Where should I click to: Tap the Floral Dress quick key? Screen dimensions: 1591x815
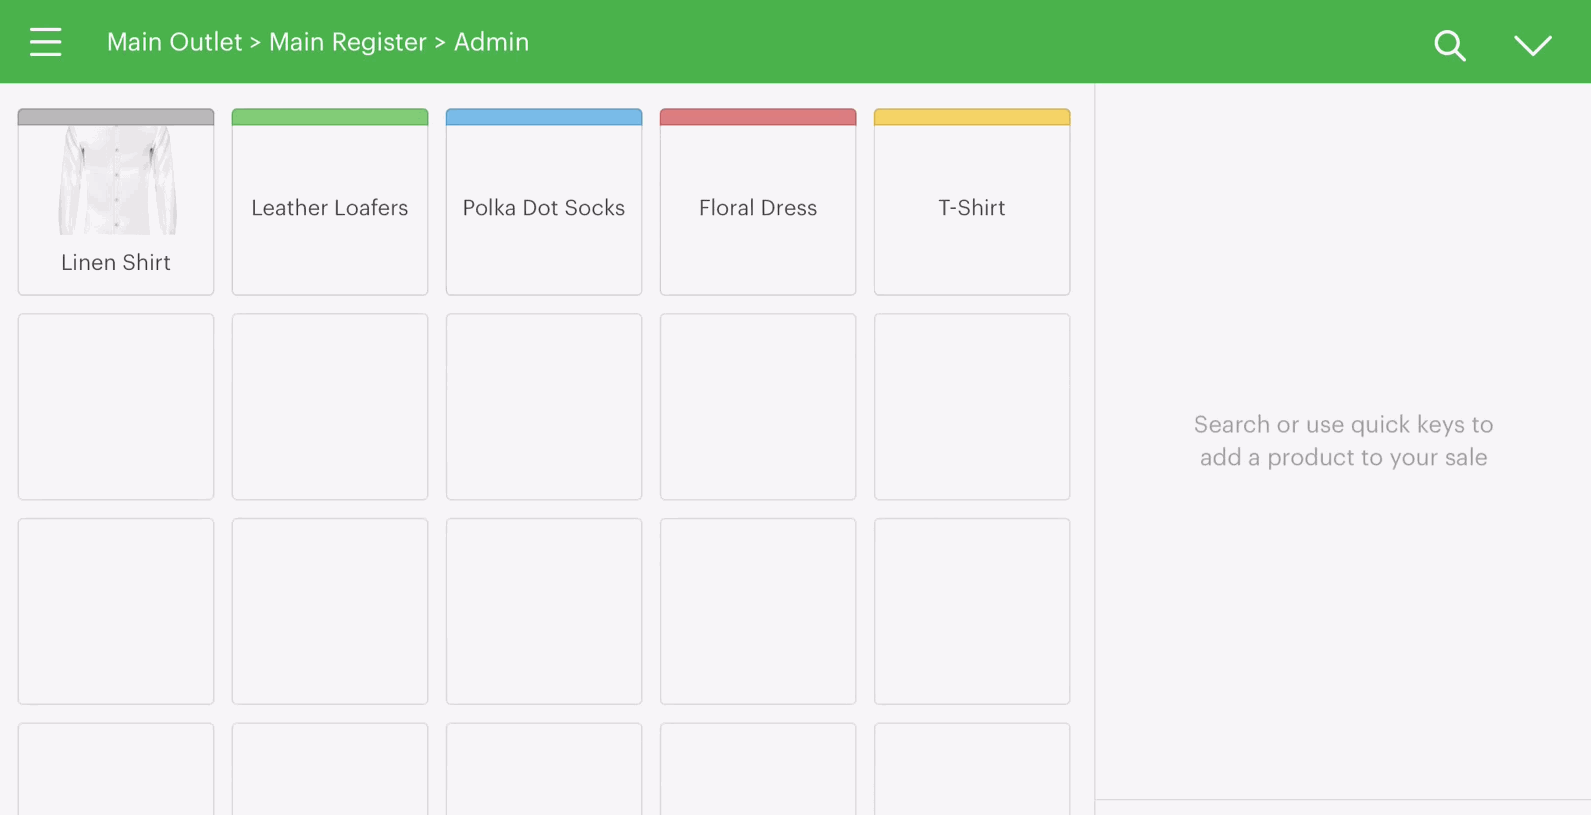[x=758, y=202]
